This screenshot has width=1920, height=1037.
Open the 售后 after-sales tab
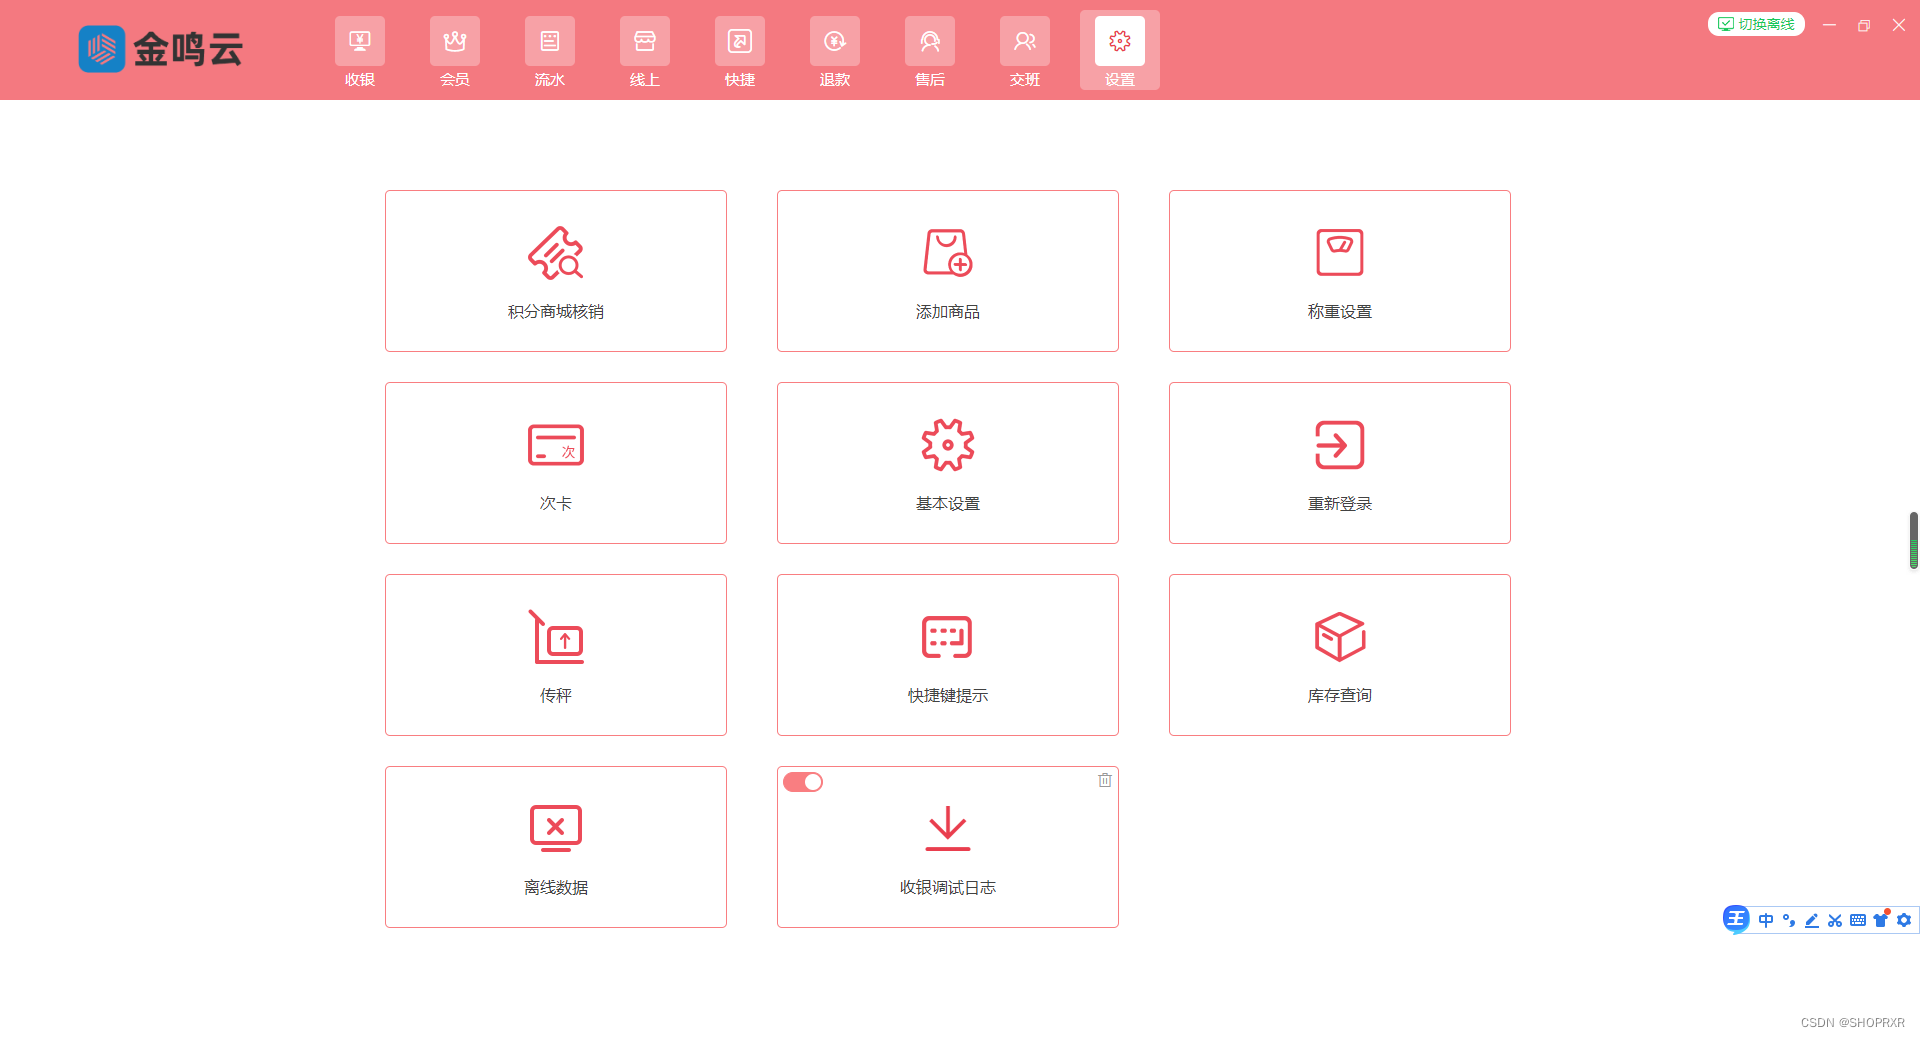929,51
